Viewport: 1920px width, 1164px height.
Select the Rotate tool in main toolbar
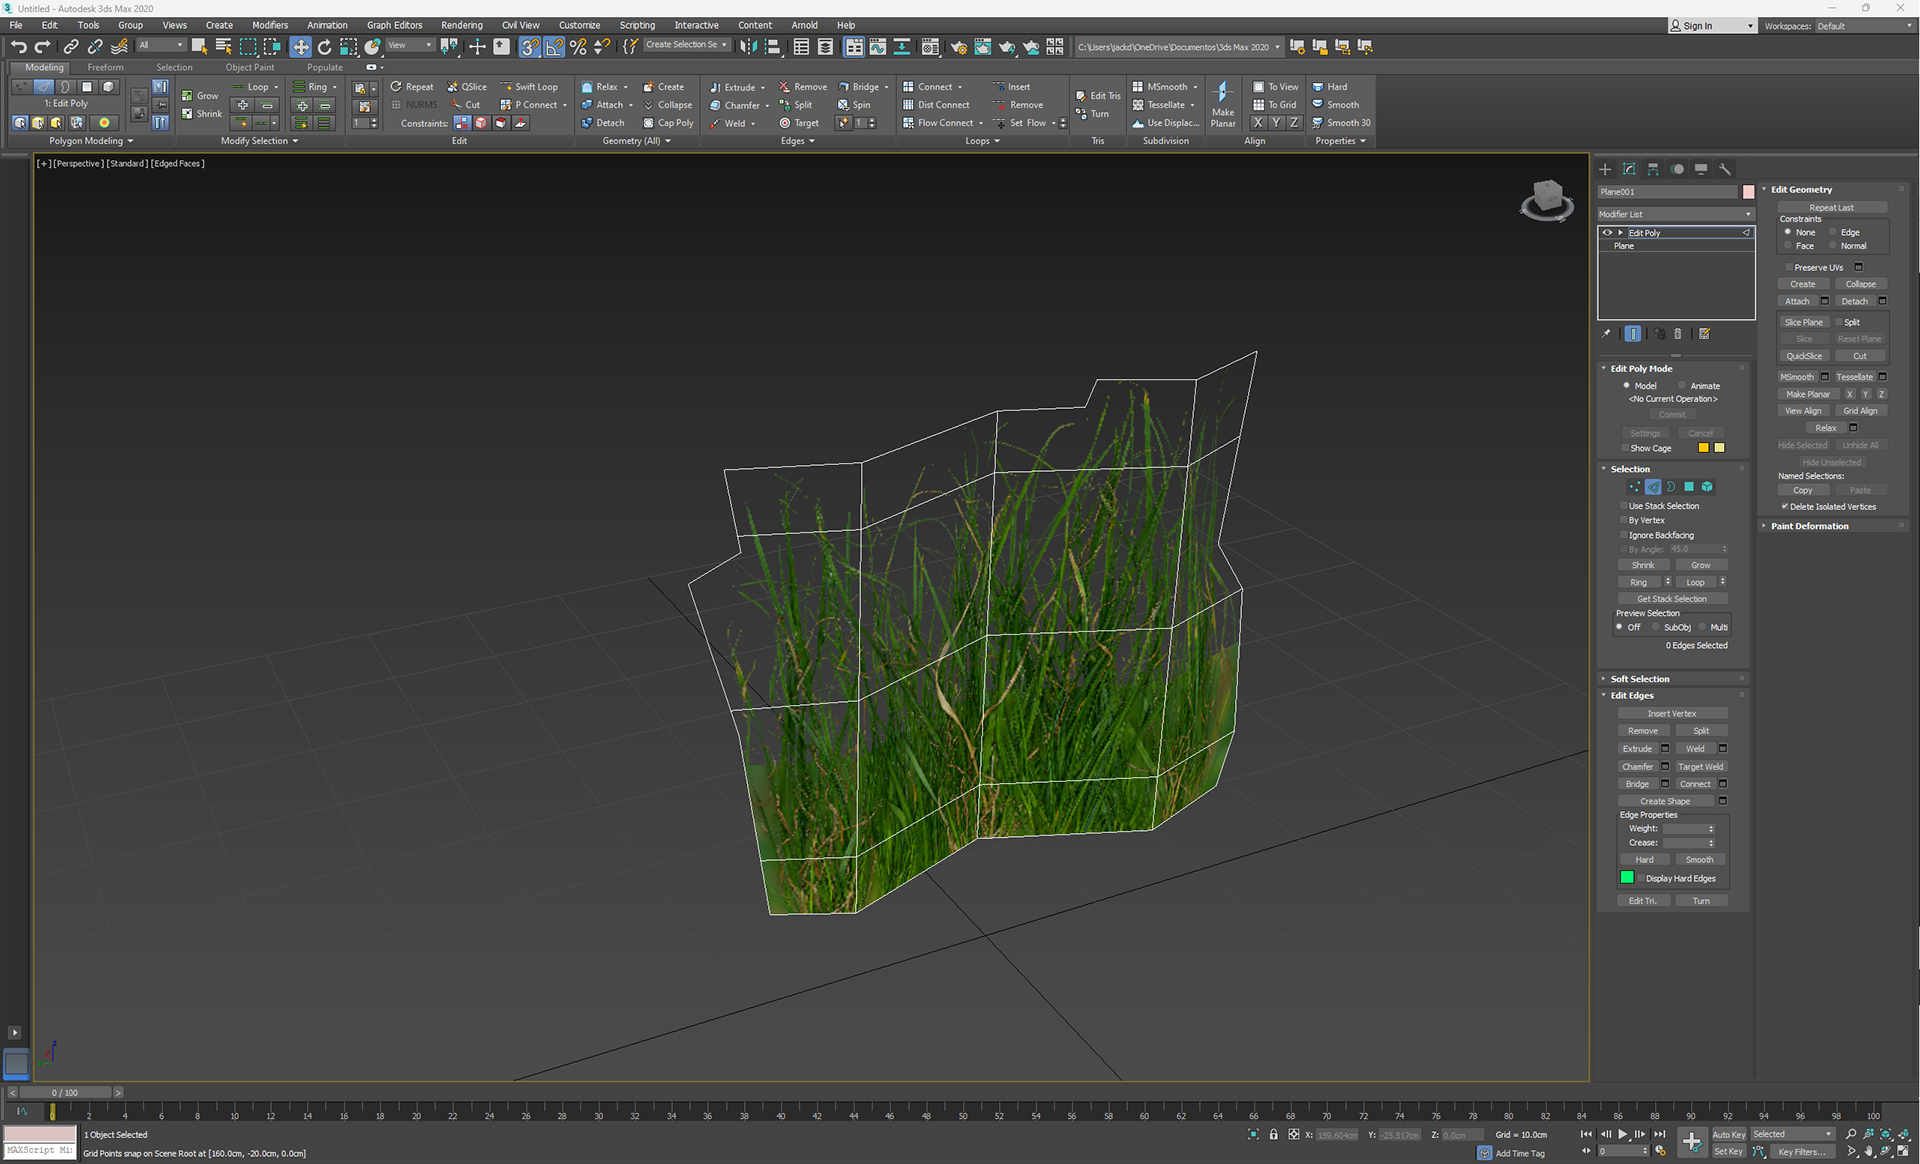point(324,47)
